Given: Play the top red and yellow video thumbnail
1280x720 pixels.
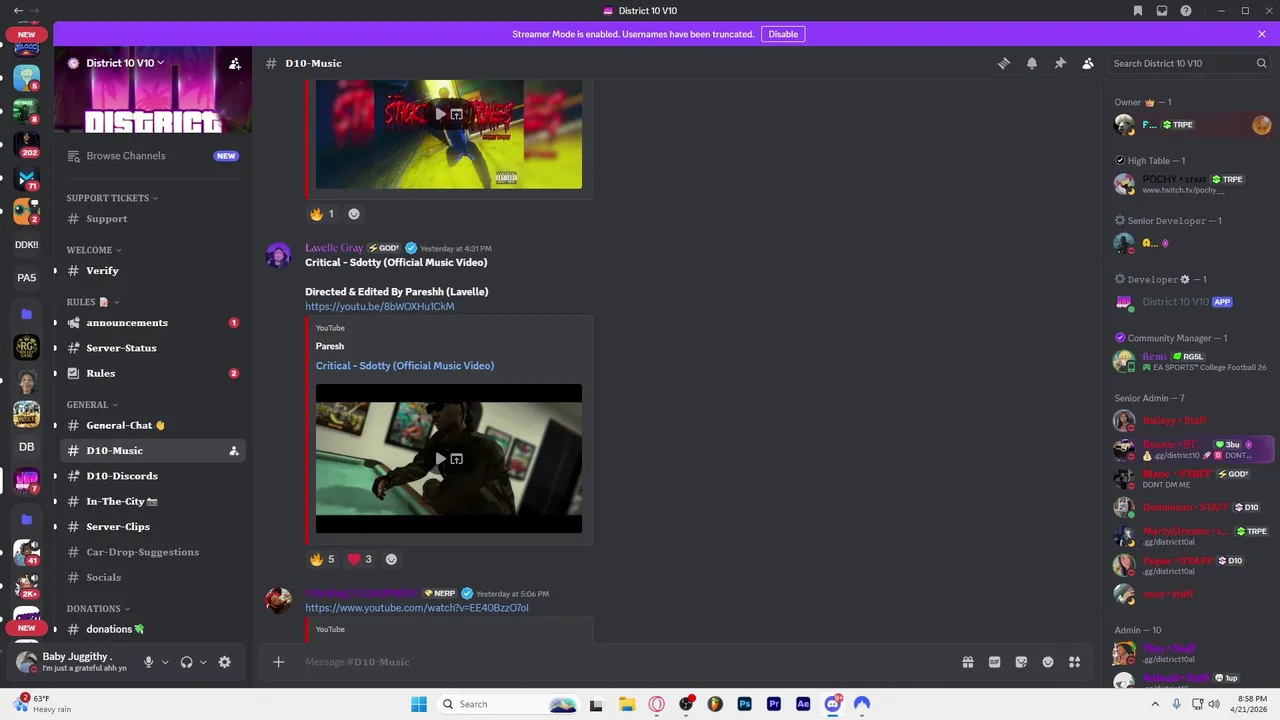Looking at the screenshot, I should click(x=440, y=114).
